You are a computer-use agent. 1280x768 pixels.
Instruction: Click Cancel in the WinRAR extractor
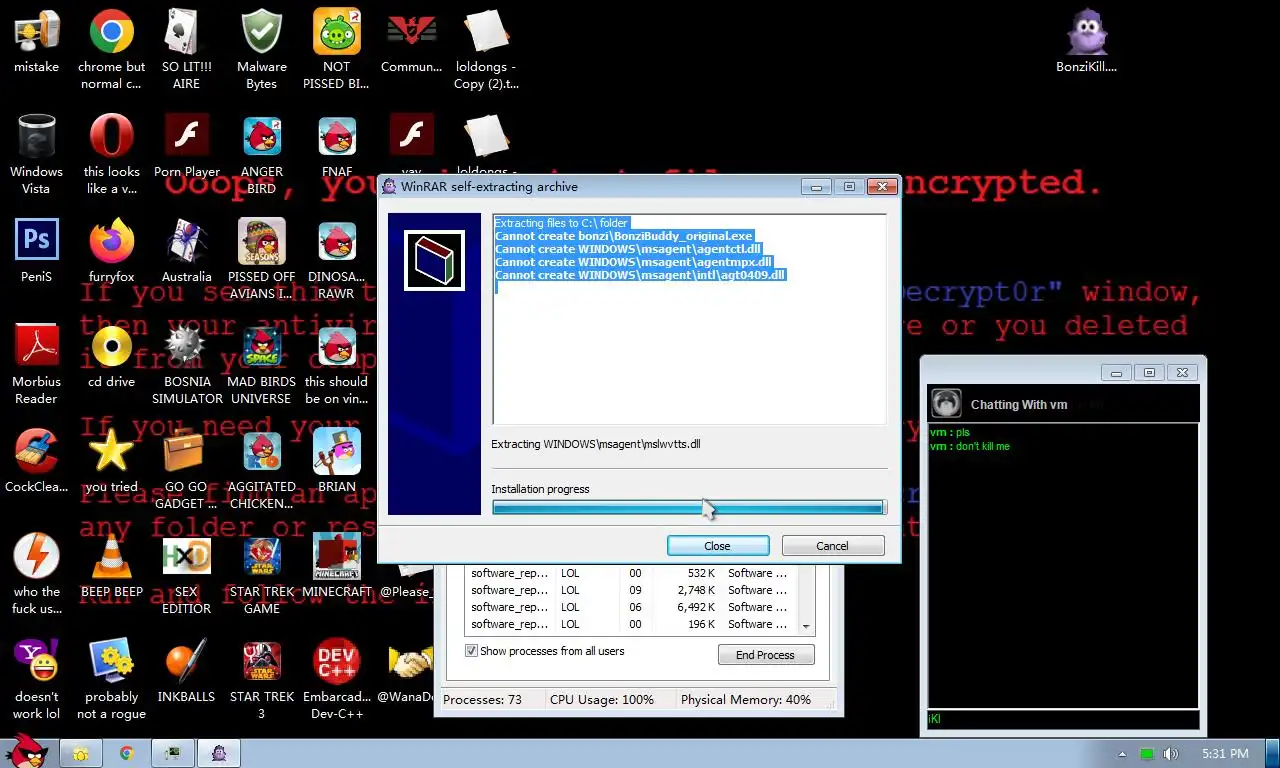click(833, 546)
